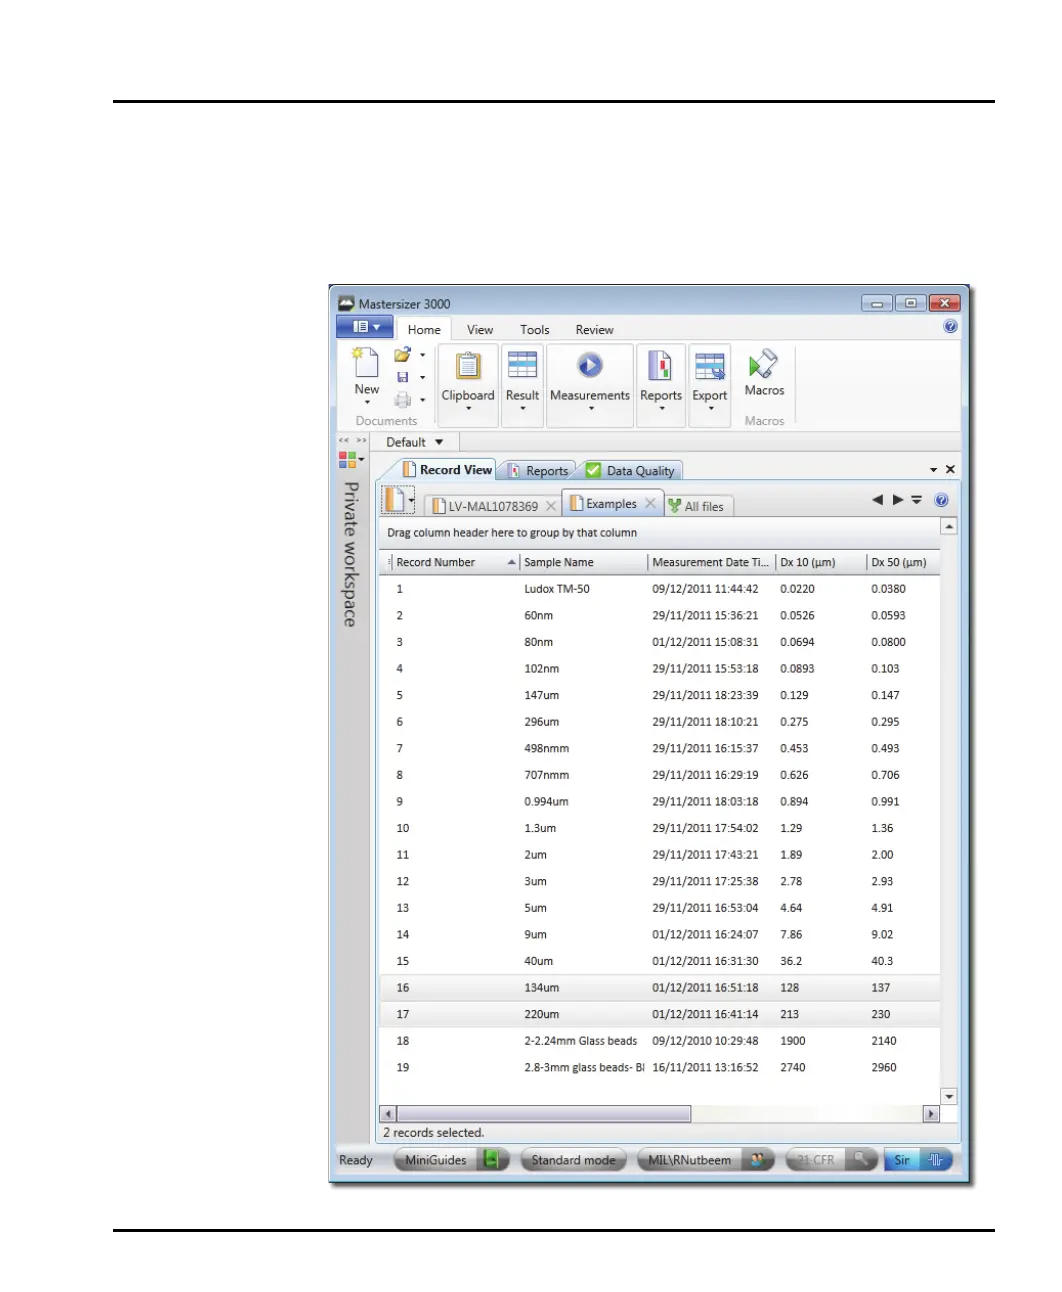Click the vertical scrollbar up arrow
Image resolution: width=1062 pixels, height=1292 pixels.
(949, 526)
